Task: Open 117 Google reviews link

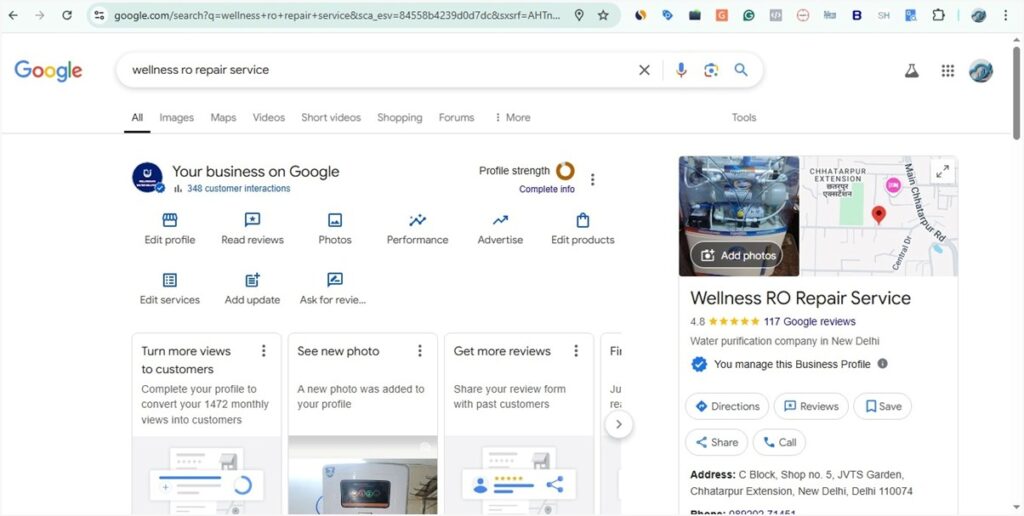Action: tap(809, 321)
